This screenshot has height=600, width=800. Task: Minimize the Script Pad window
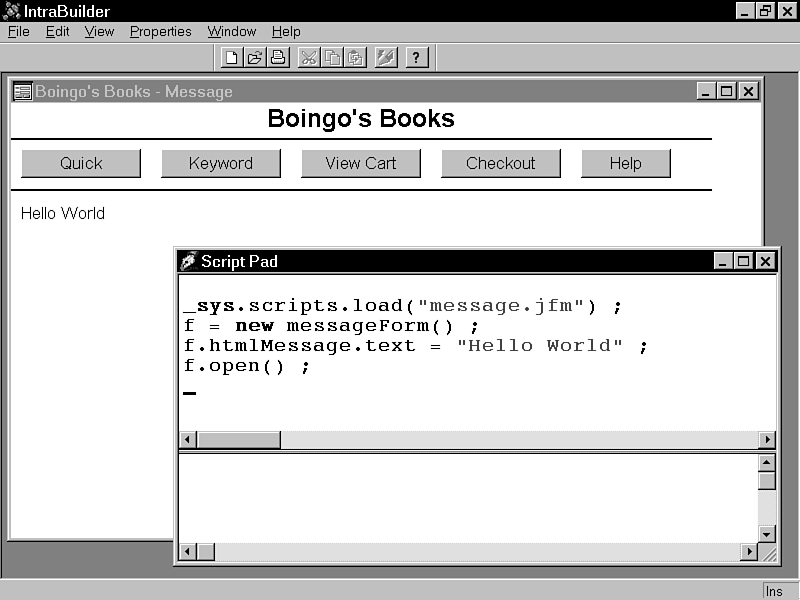(722, 261)
